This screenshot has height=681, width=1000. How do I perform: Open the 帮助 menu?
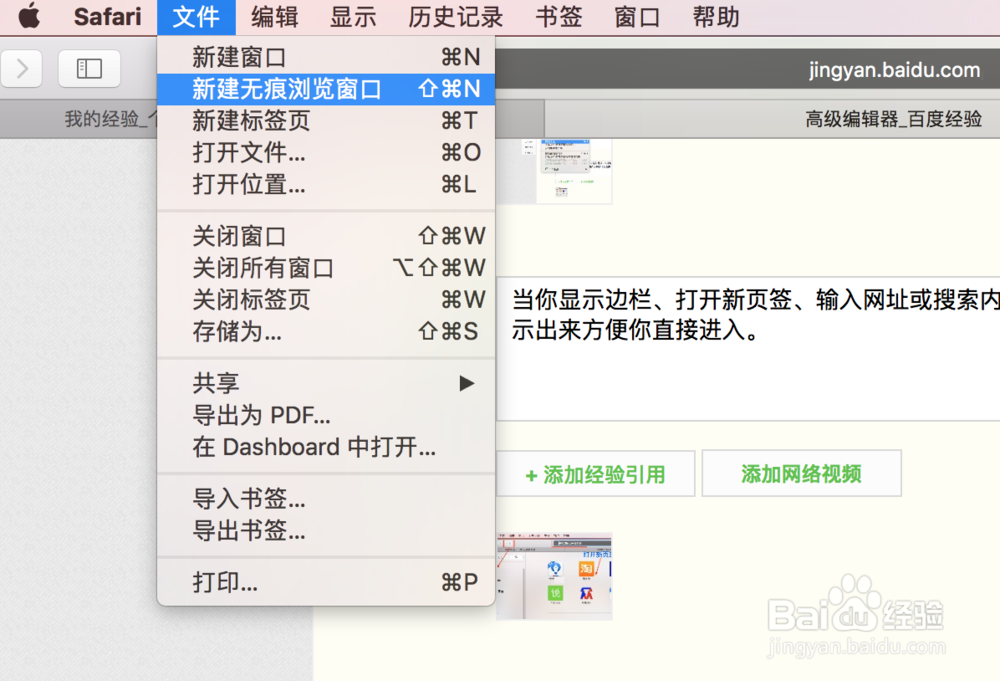click(716, 17)
